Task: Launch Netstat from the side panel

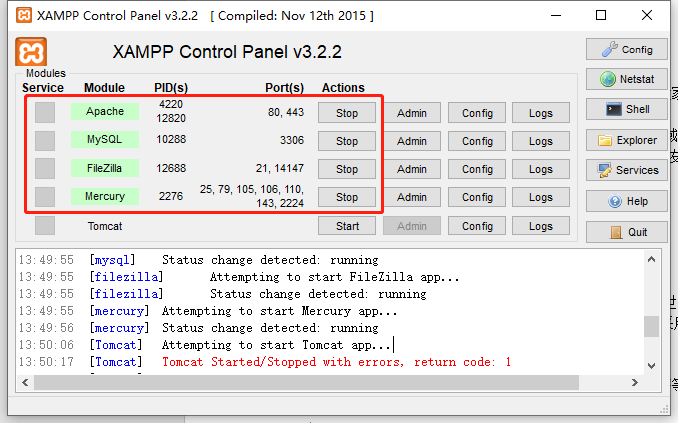Action: pos(627,79)
